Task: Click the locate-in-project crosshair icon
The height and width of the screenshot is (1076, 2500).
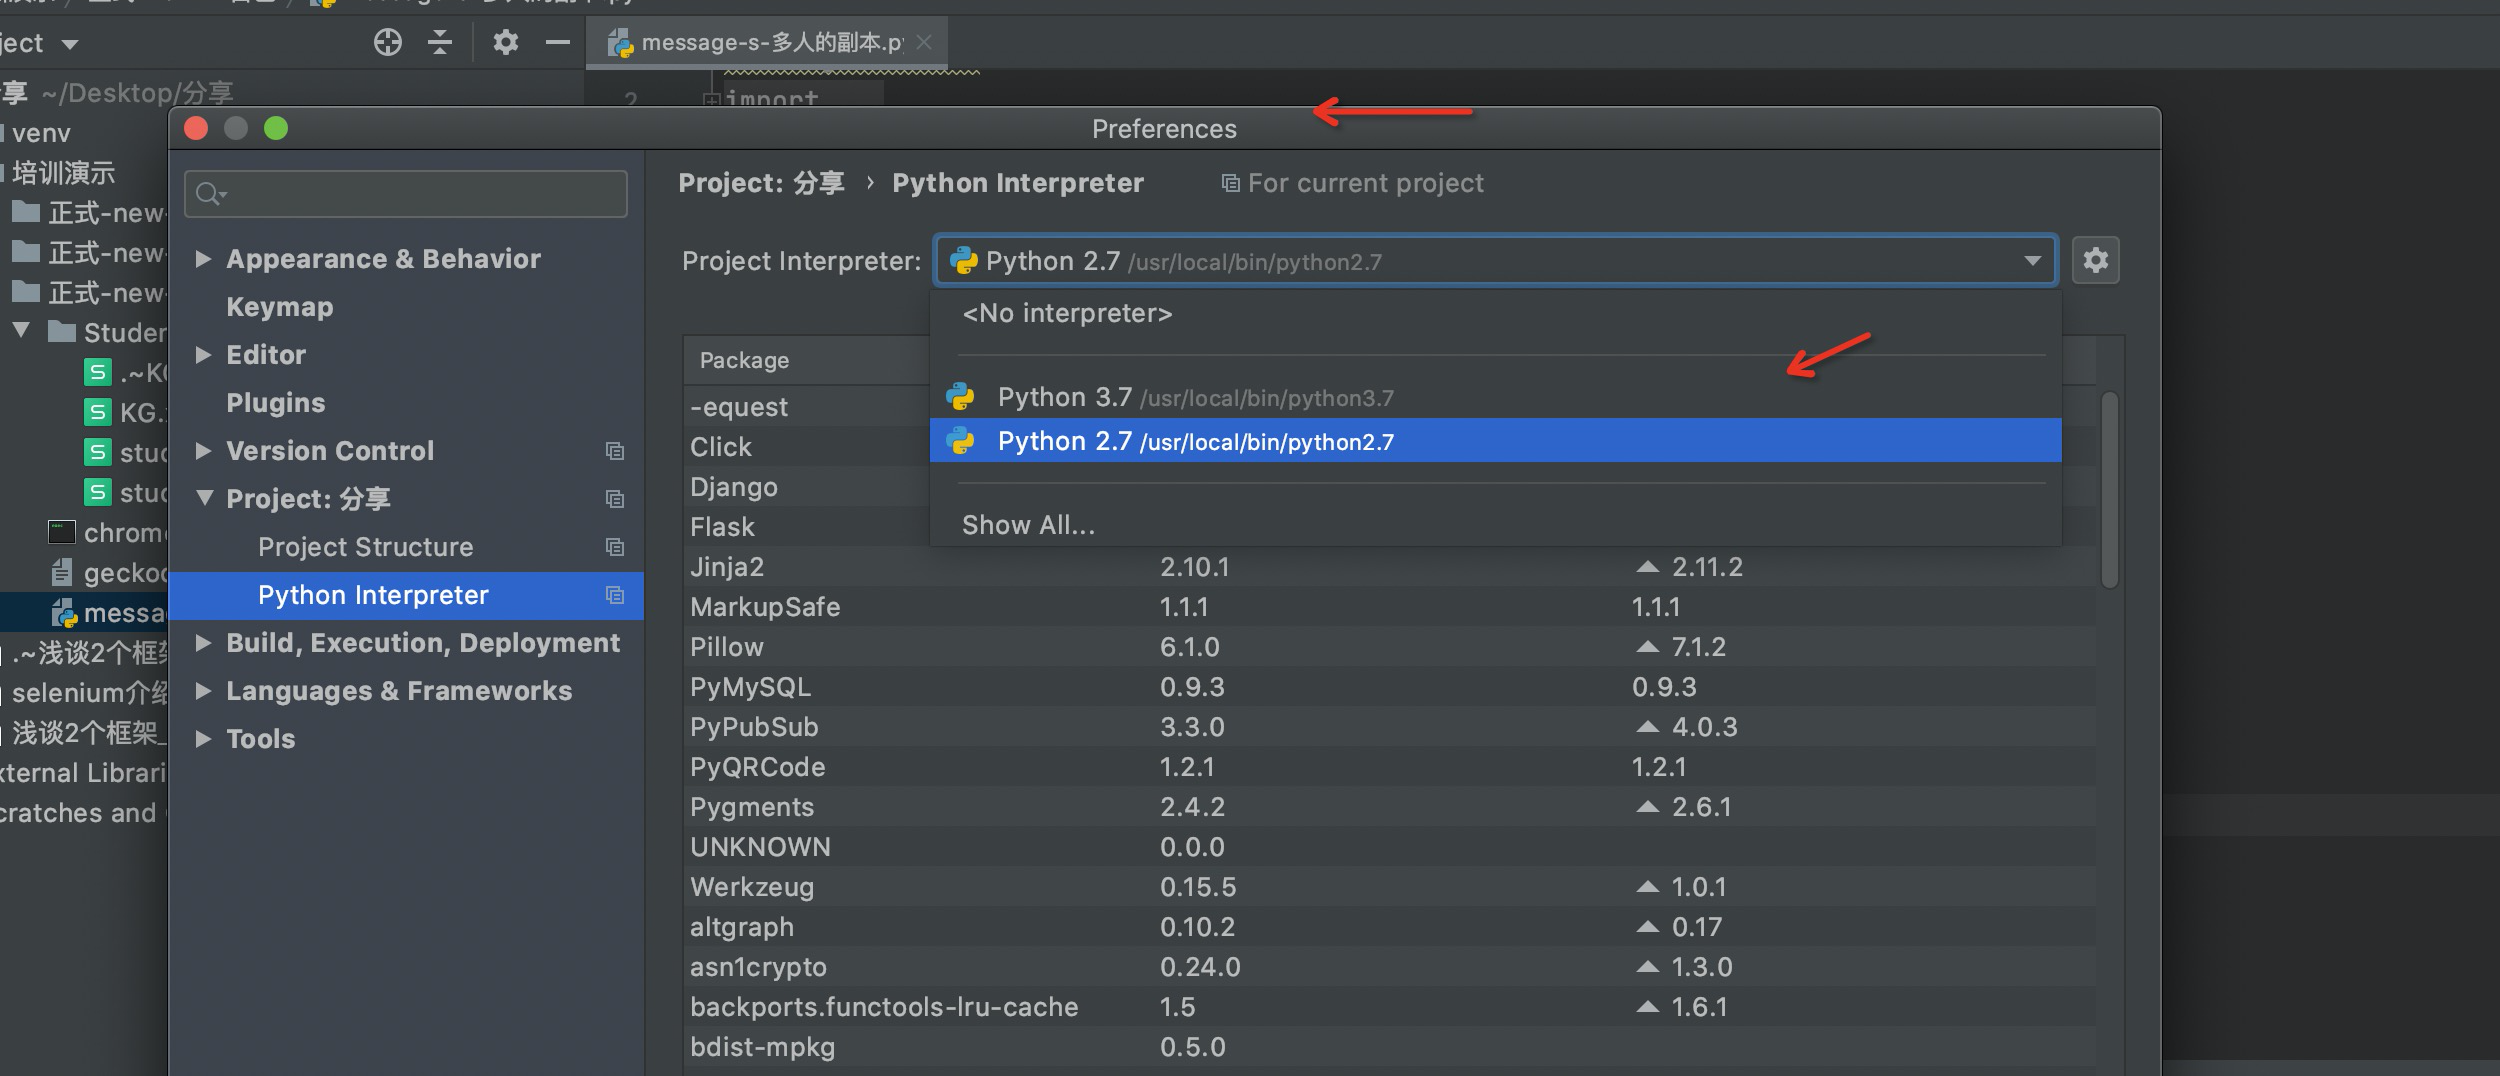Action: point(387,42)
